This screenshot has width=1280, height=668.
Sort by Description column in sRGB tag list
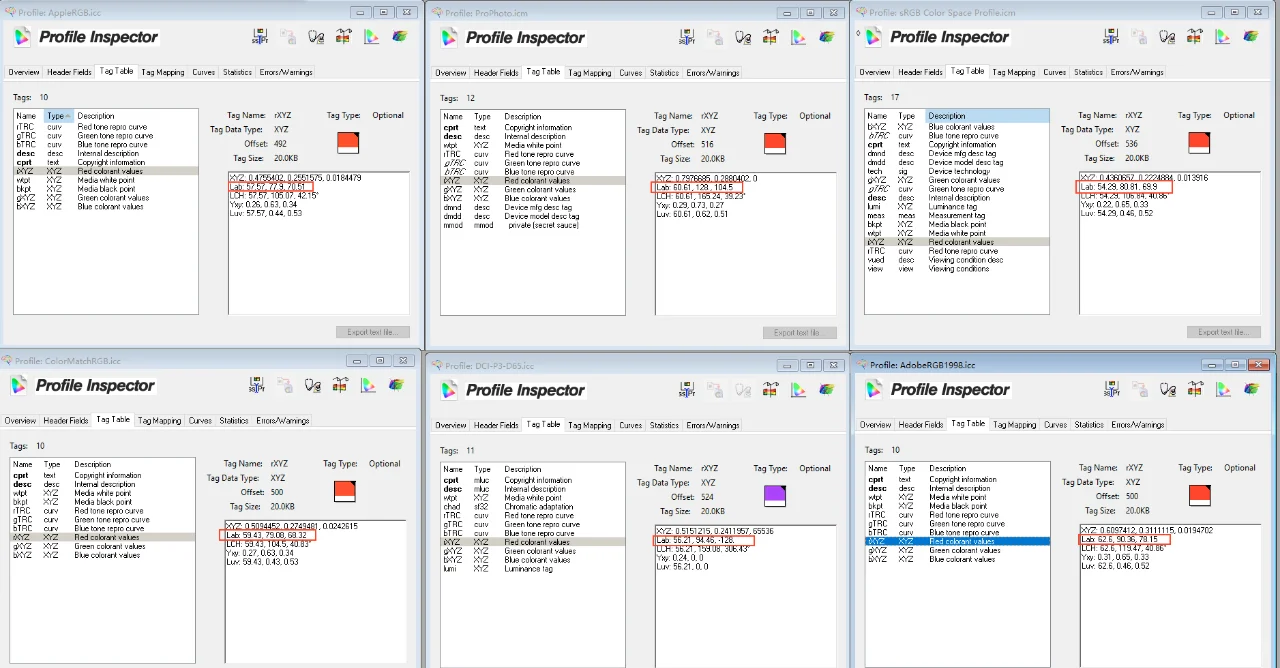pos(988,115)
